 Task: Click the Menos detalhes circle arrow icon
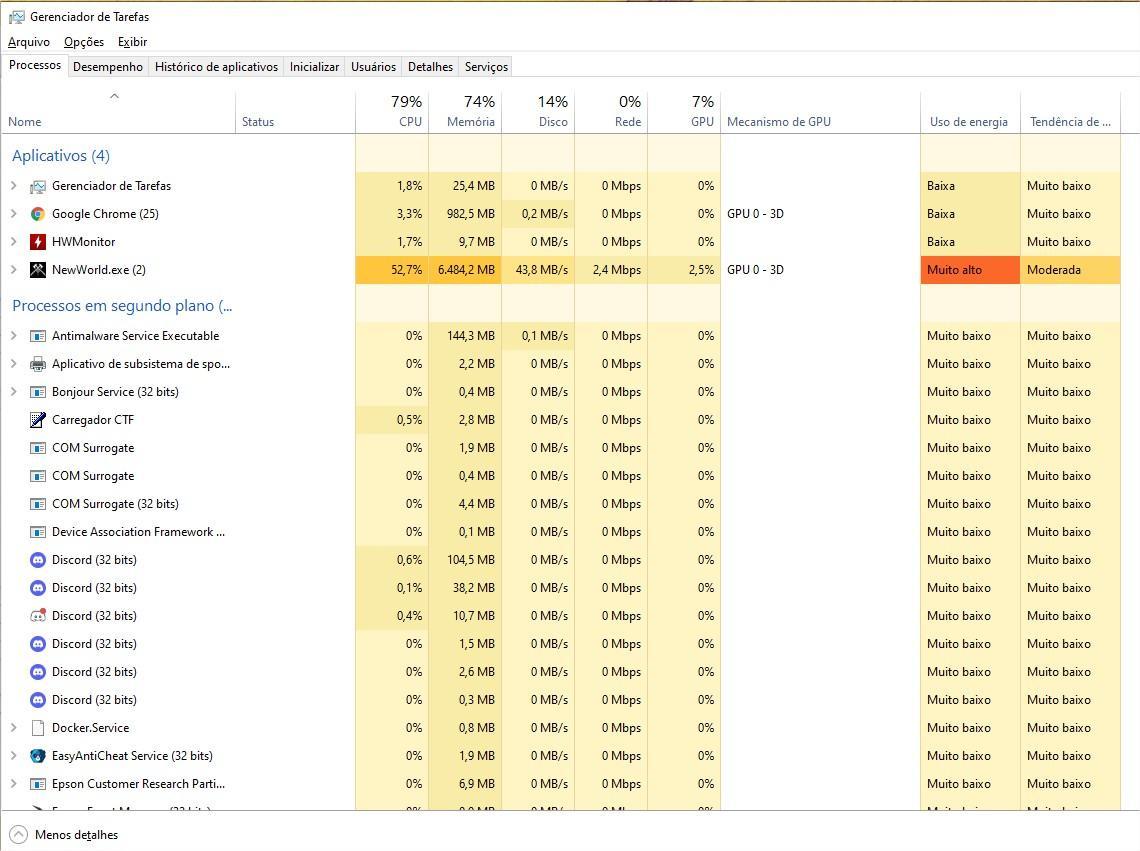pos(18,834)
